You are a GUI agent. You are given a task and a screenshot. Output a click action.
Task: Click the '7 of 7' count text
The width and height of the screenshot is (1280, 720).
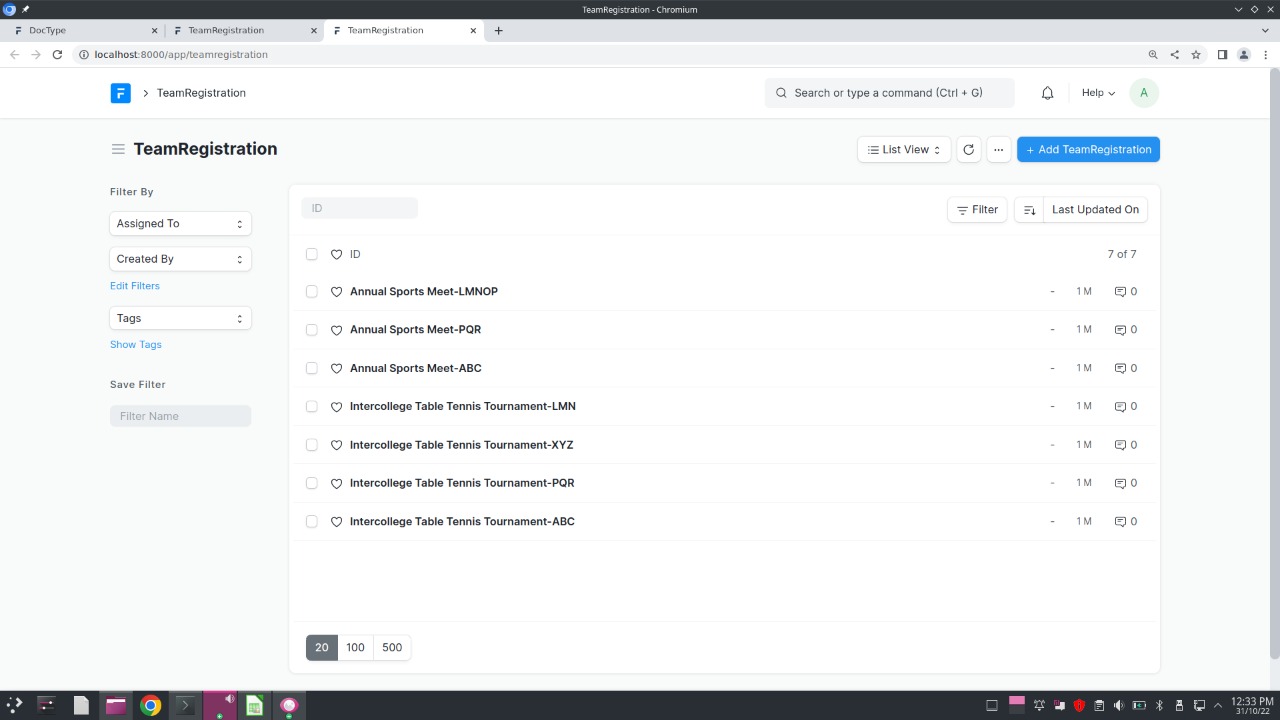point(1122,255)
